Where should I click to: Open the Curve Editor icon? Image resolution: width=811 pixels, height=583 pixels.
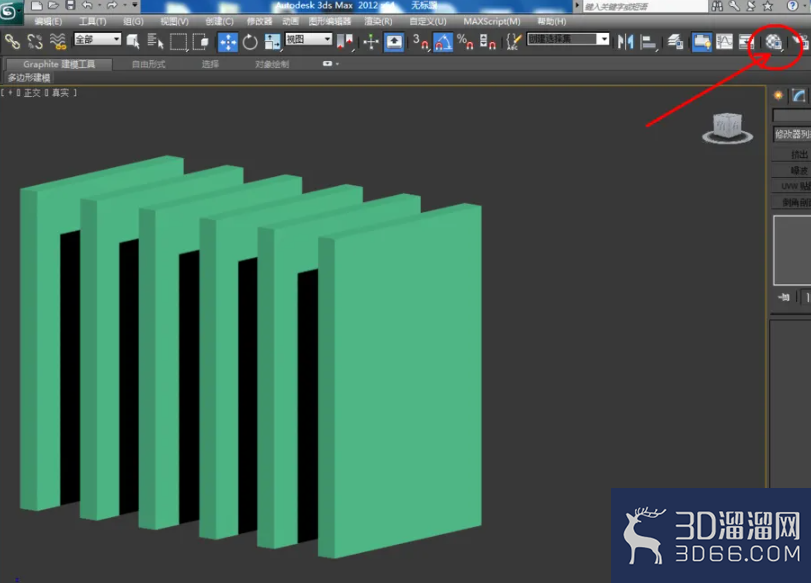coord(724,41)
